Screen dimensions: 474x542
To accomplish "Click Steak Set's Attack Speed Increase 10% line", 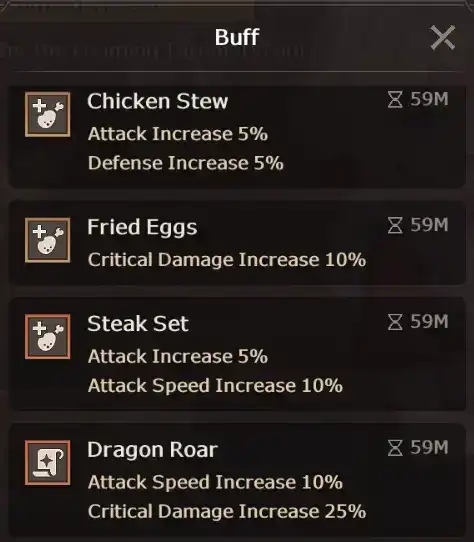I will coord(215,386).
